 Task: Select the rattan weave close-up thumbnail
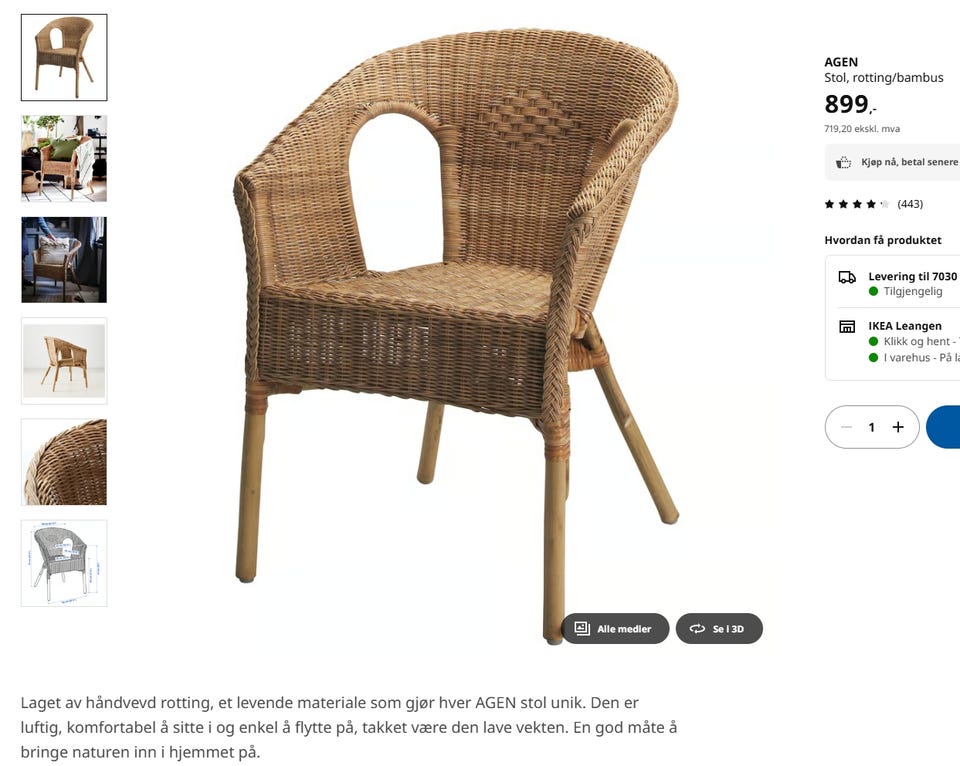[64, 462]
